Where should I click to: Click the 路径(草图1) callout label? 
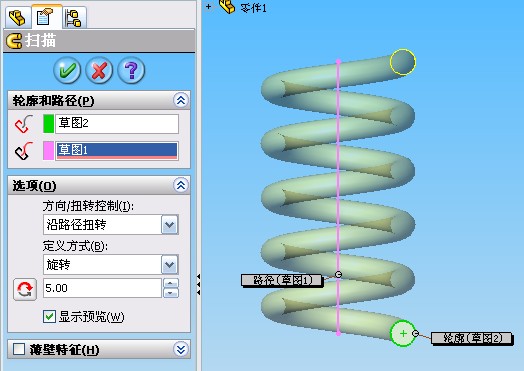[x=282, y=280]
